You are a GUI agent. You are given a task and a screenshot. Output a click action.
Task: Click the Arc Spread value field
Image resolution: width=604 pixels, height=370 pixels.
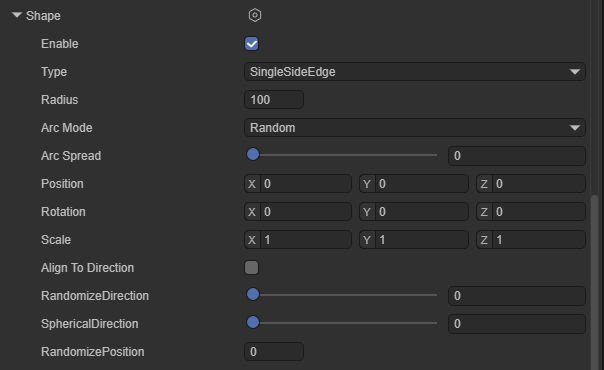(x=517, y=156)
